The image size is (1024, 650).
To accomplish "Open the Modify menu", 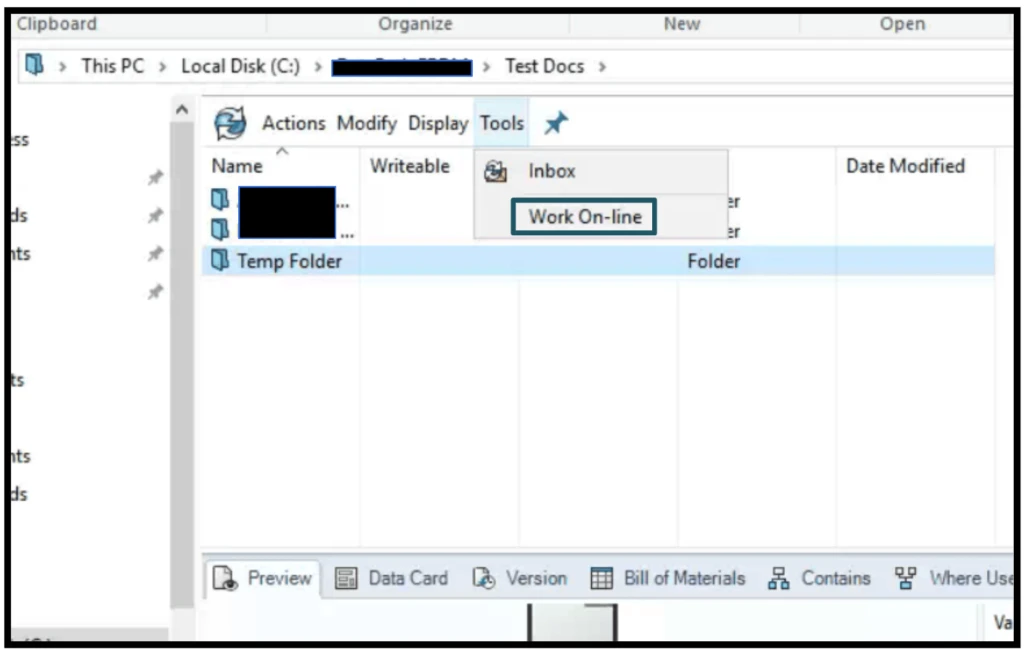I will click(366, 123).
